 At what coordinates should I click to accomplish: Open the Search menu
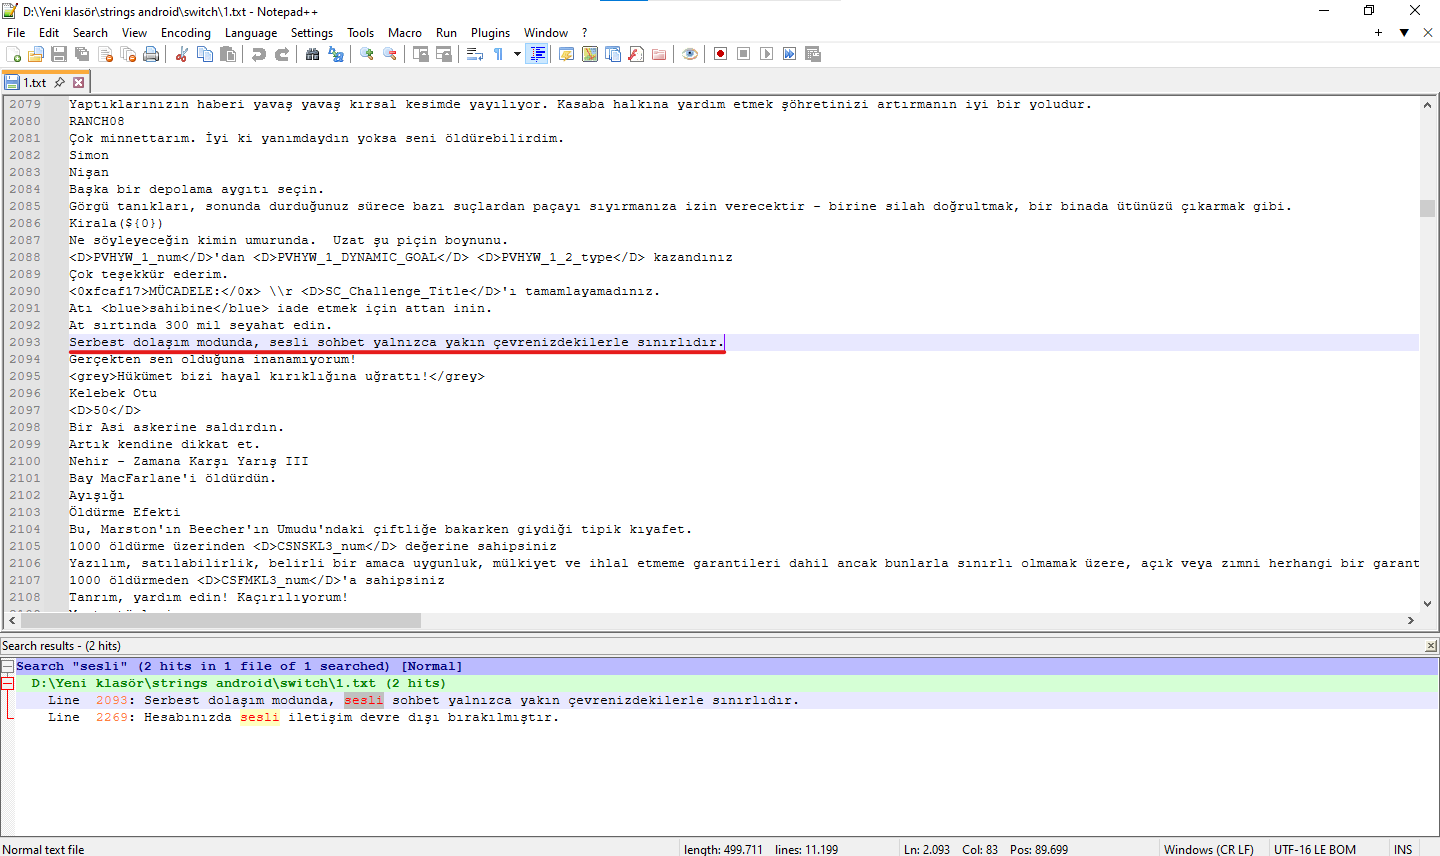tap(90, 33)
